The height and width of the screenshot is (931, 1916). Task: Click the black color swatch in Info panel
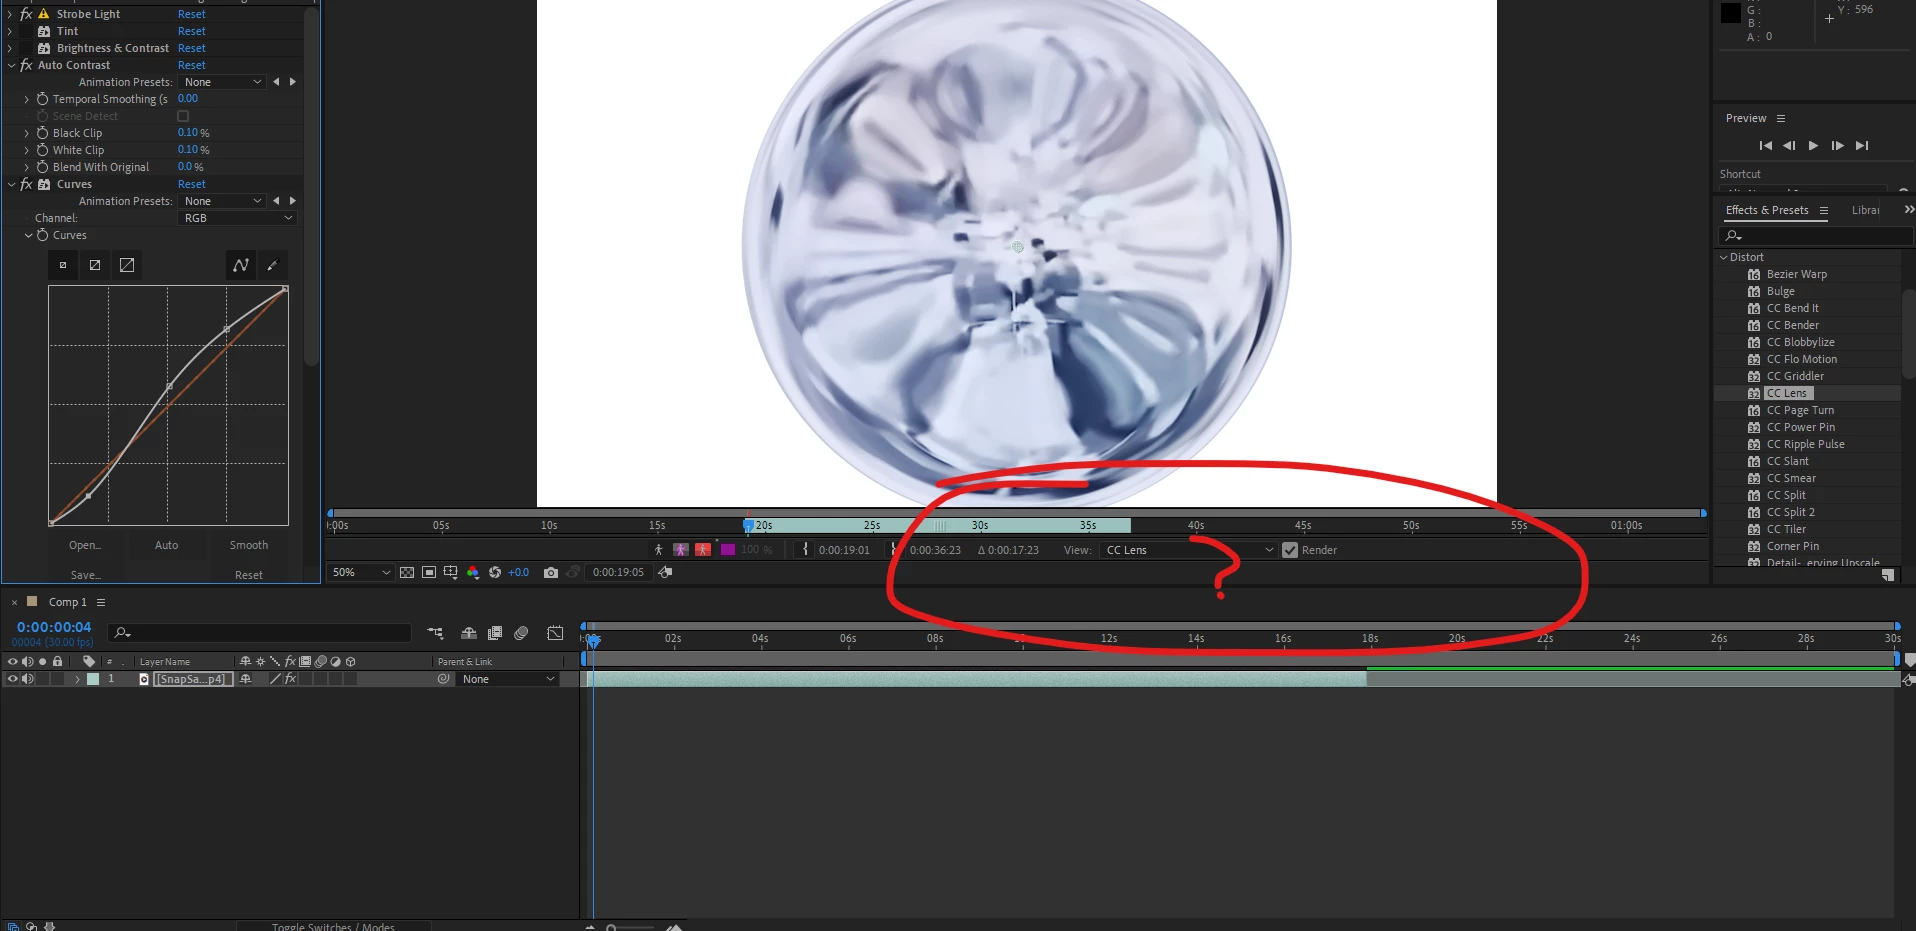[x=1731, y=13]
